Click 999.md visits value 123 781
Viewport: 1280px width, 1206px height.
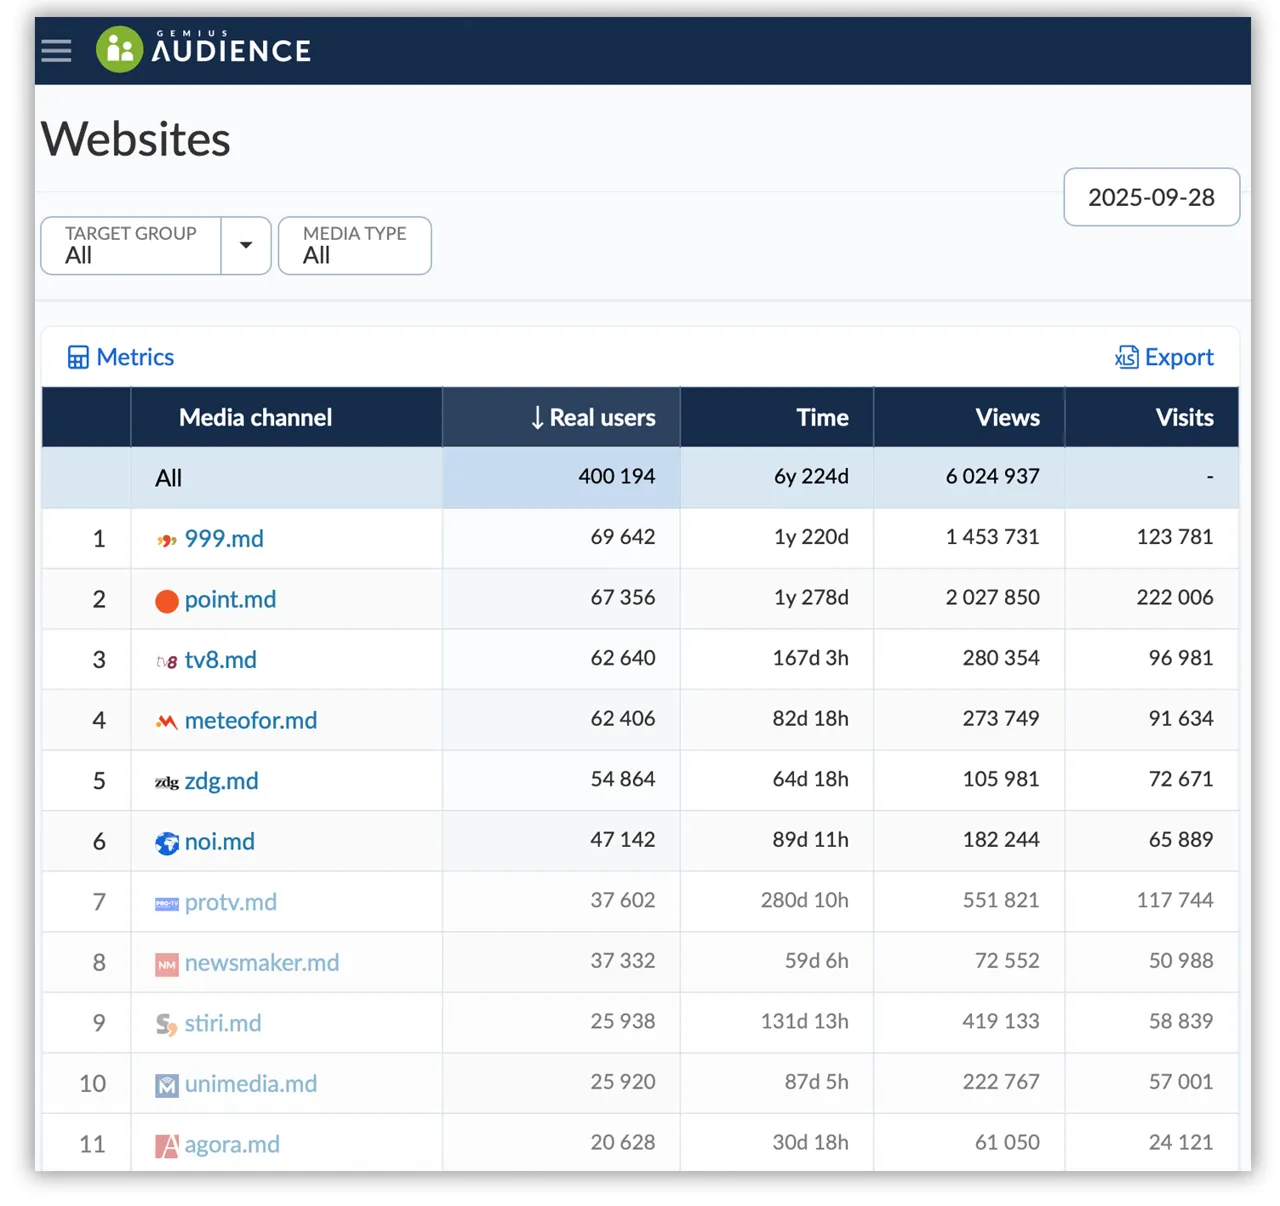pos(1175,537)
